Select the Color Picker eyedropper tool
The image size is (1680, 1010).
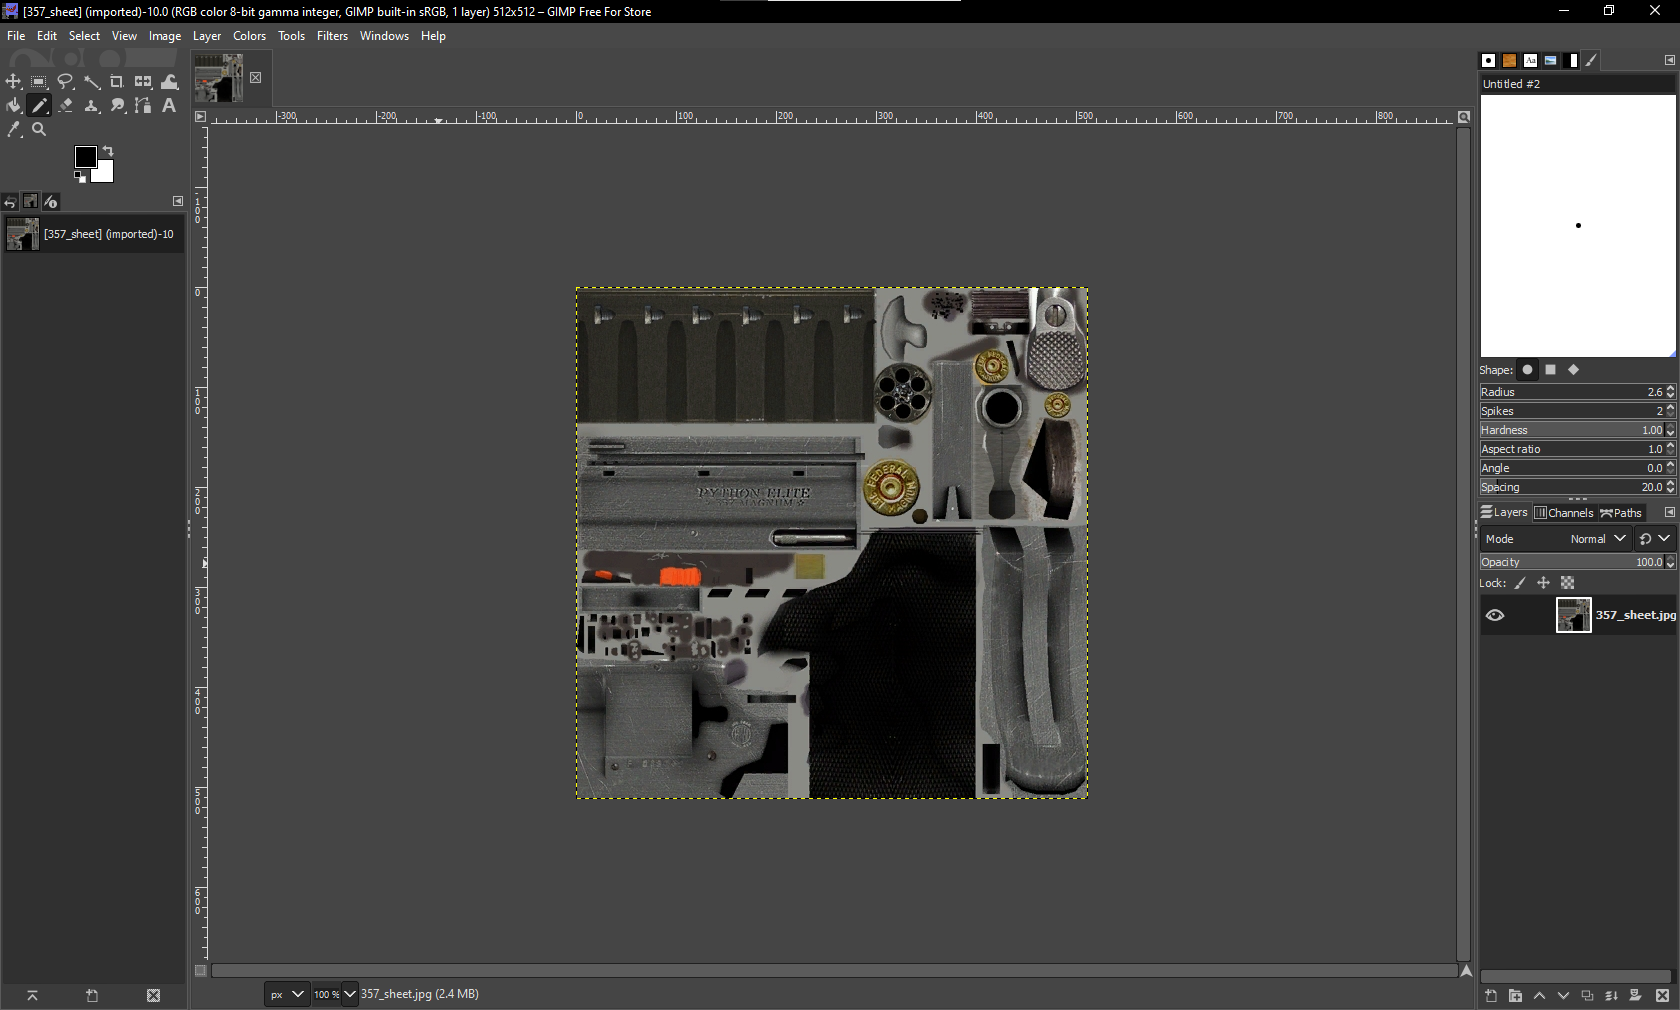[14, 130]
